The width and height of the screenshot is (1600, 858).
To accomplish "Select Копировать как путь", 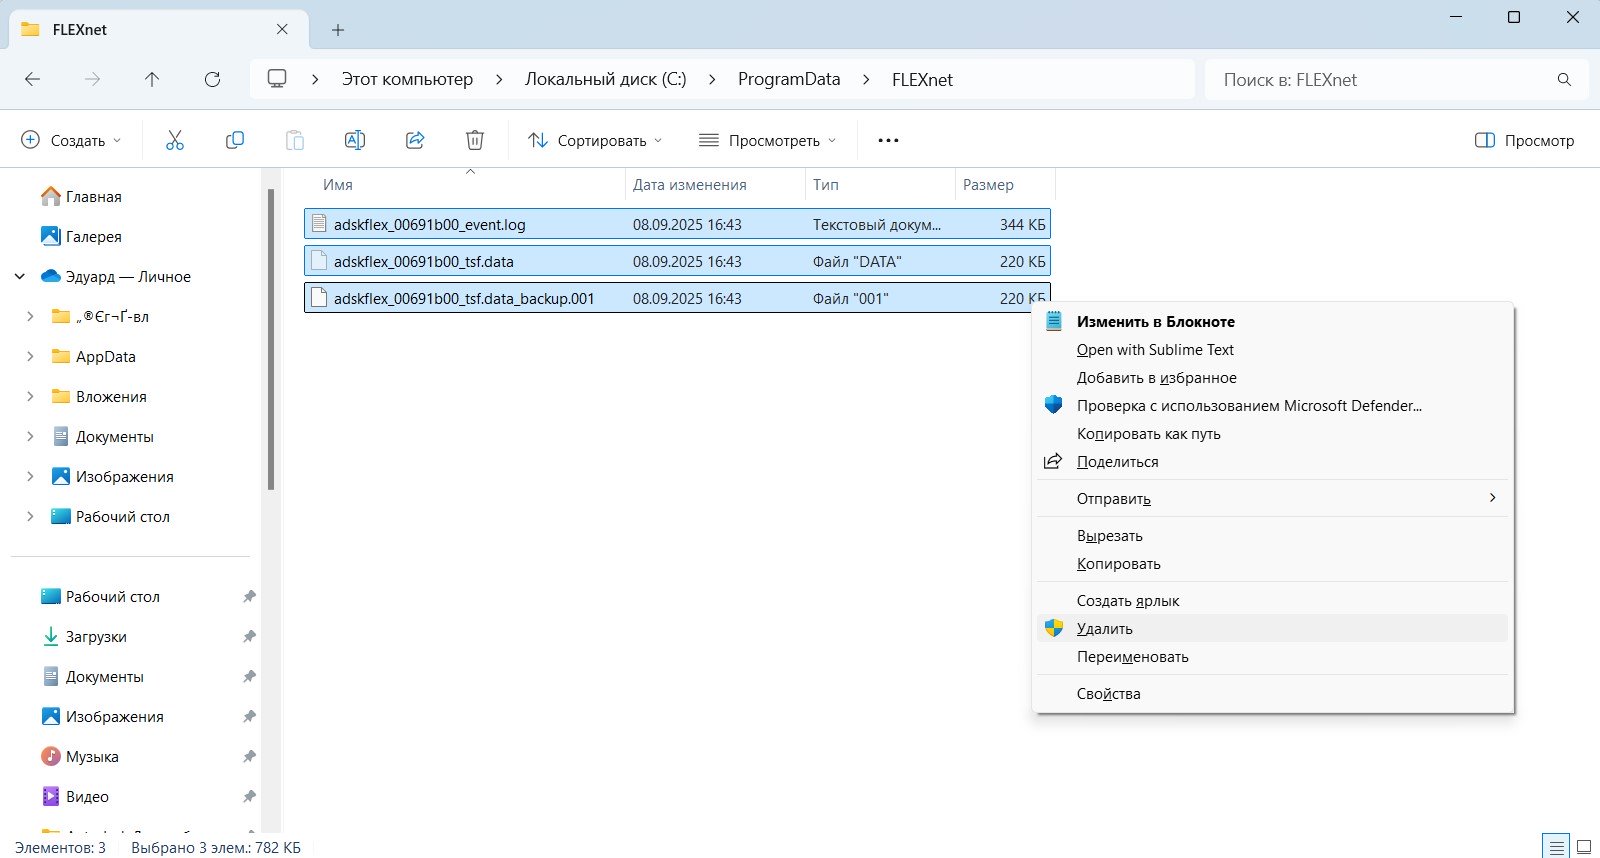I will [1273, 433].
